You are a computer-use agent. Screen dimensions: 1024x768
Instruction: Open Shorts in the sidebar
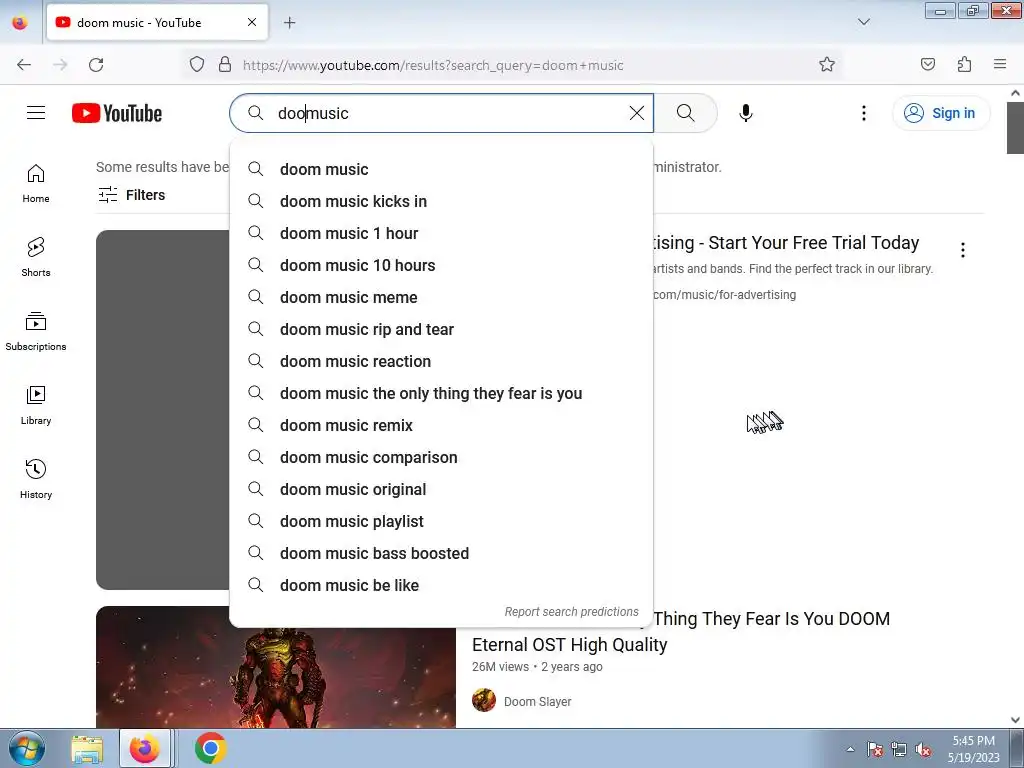(x=36, y=257)
